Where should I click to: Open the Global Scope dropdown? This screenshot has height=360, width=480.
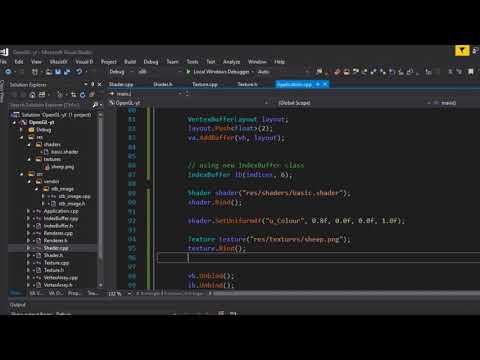point(353,103)
